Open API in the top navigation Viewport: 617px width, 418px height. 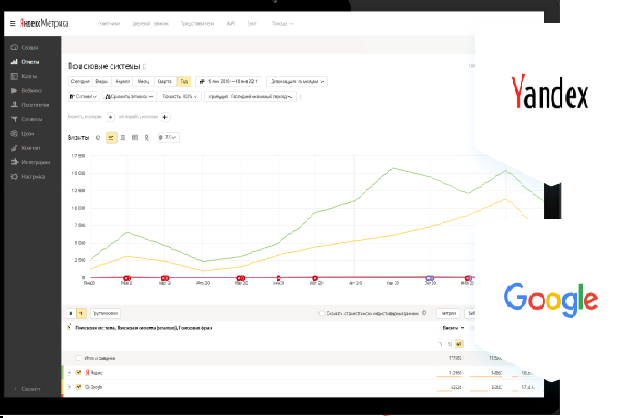pos(231,24)
